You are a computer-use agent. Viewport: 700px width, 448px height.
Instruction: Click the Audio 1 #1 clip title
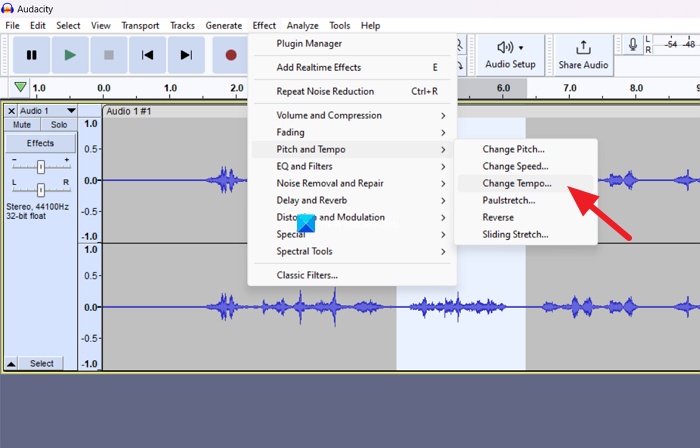coord(129,111)
